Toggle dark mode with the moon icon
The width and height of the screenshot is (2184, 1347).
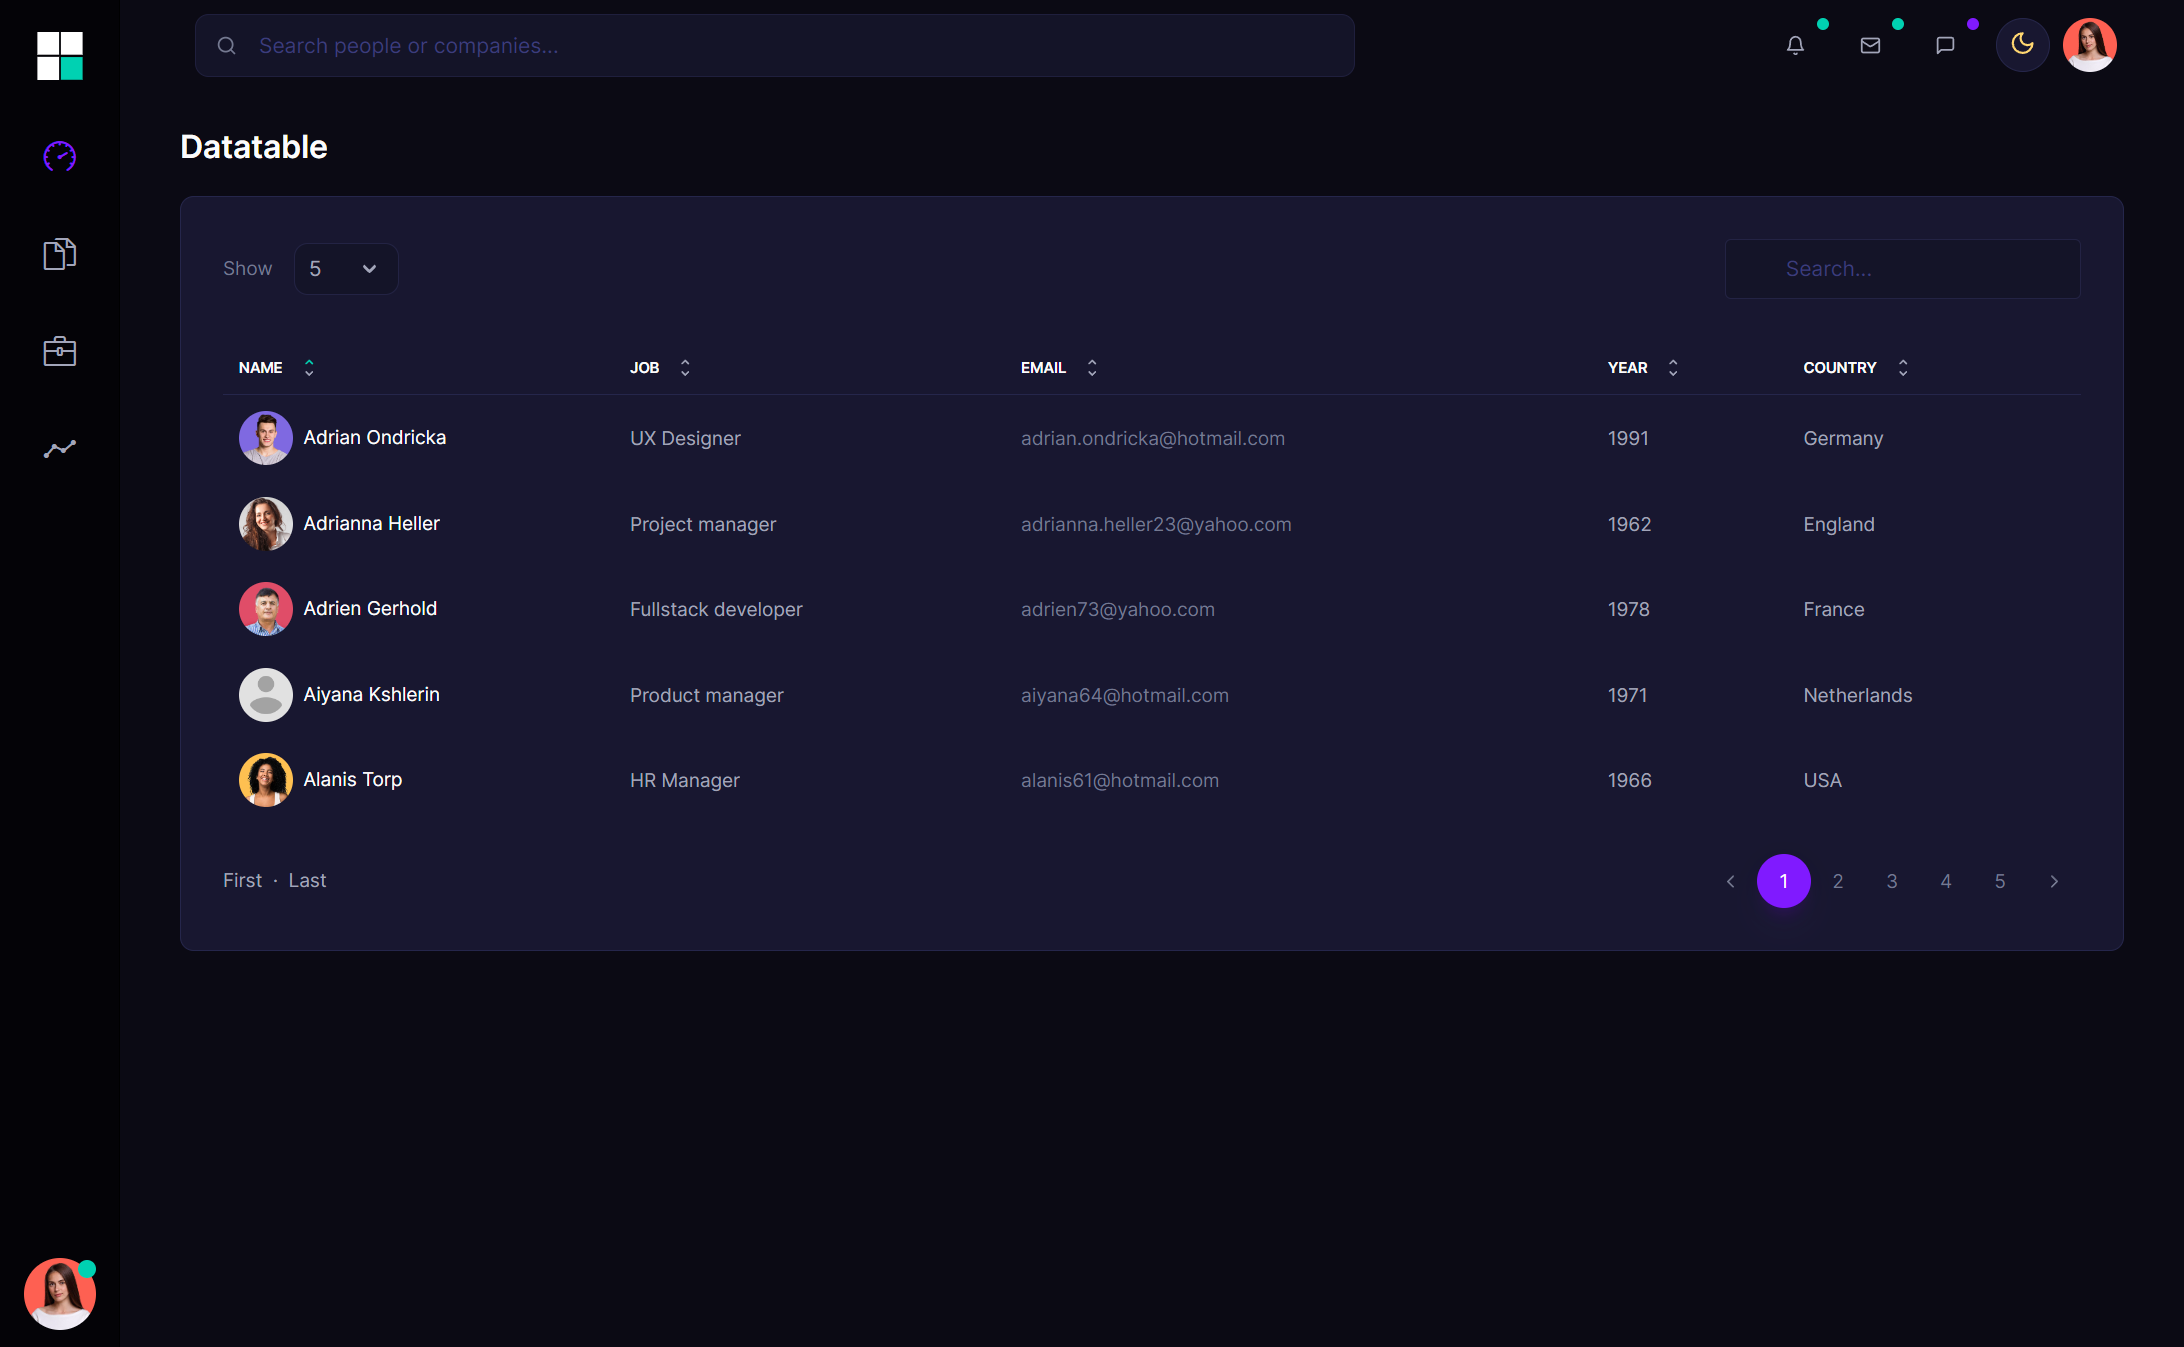coord(2021,45)
